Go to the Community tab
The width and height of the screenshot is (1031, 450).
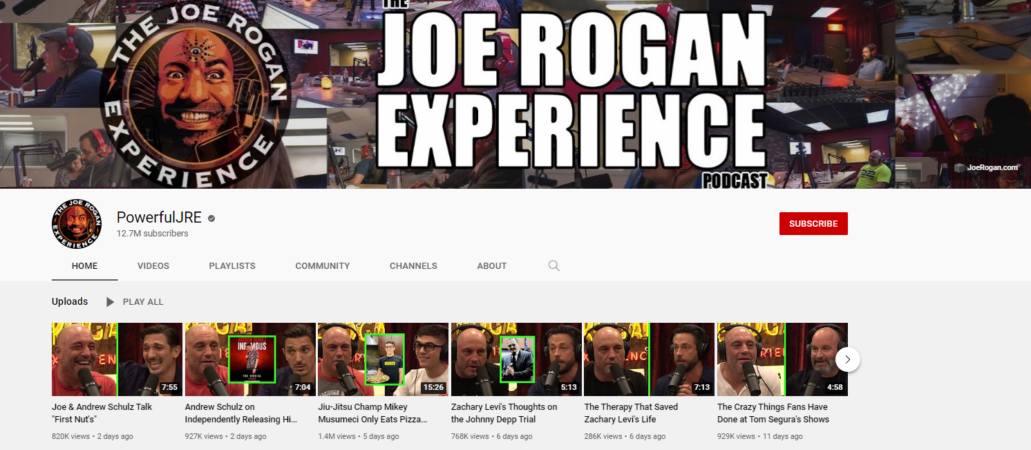(322, 266)
